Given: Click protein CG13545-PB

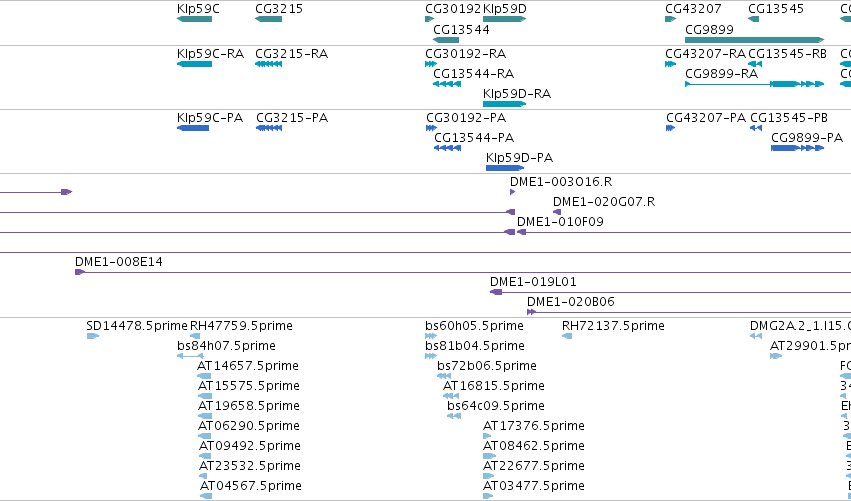Looking at the screenshot, I should [x=756, y=128].
